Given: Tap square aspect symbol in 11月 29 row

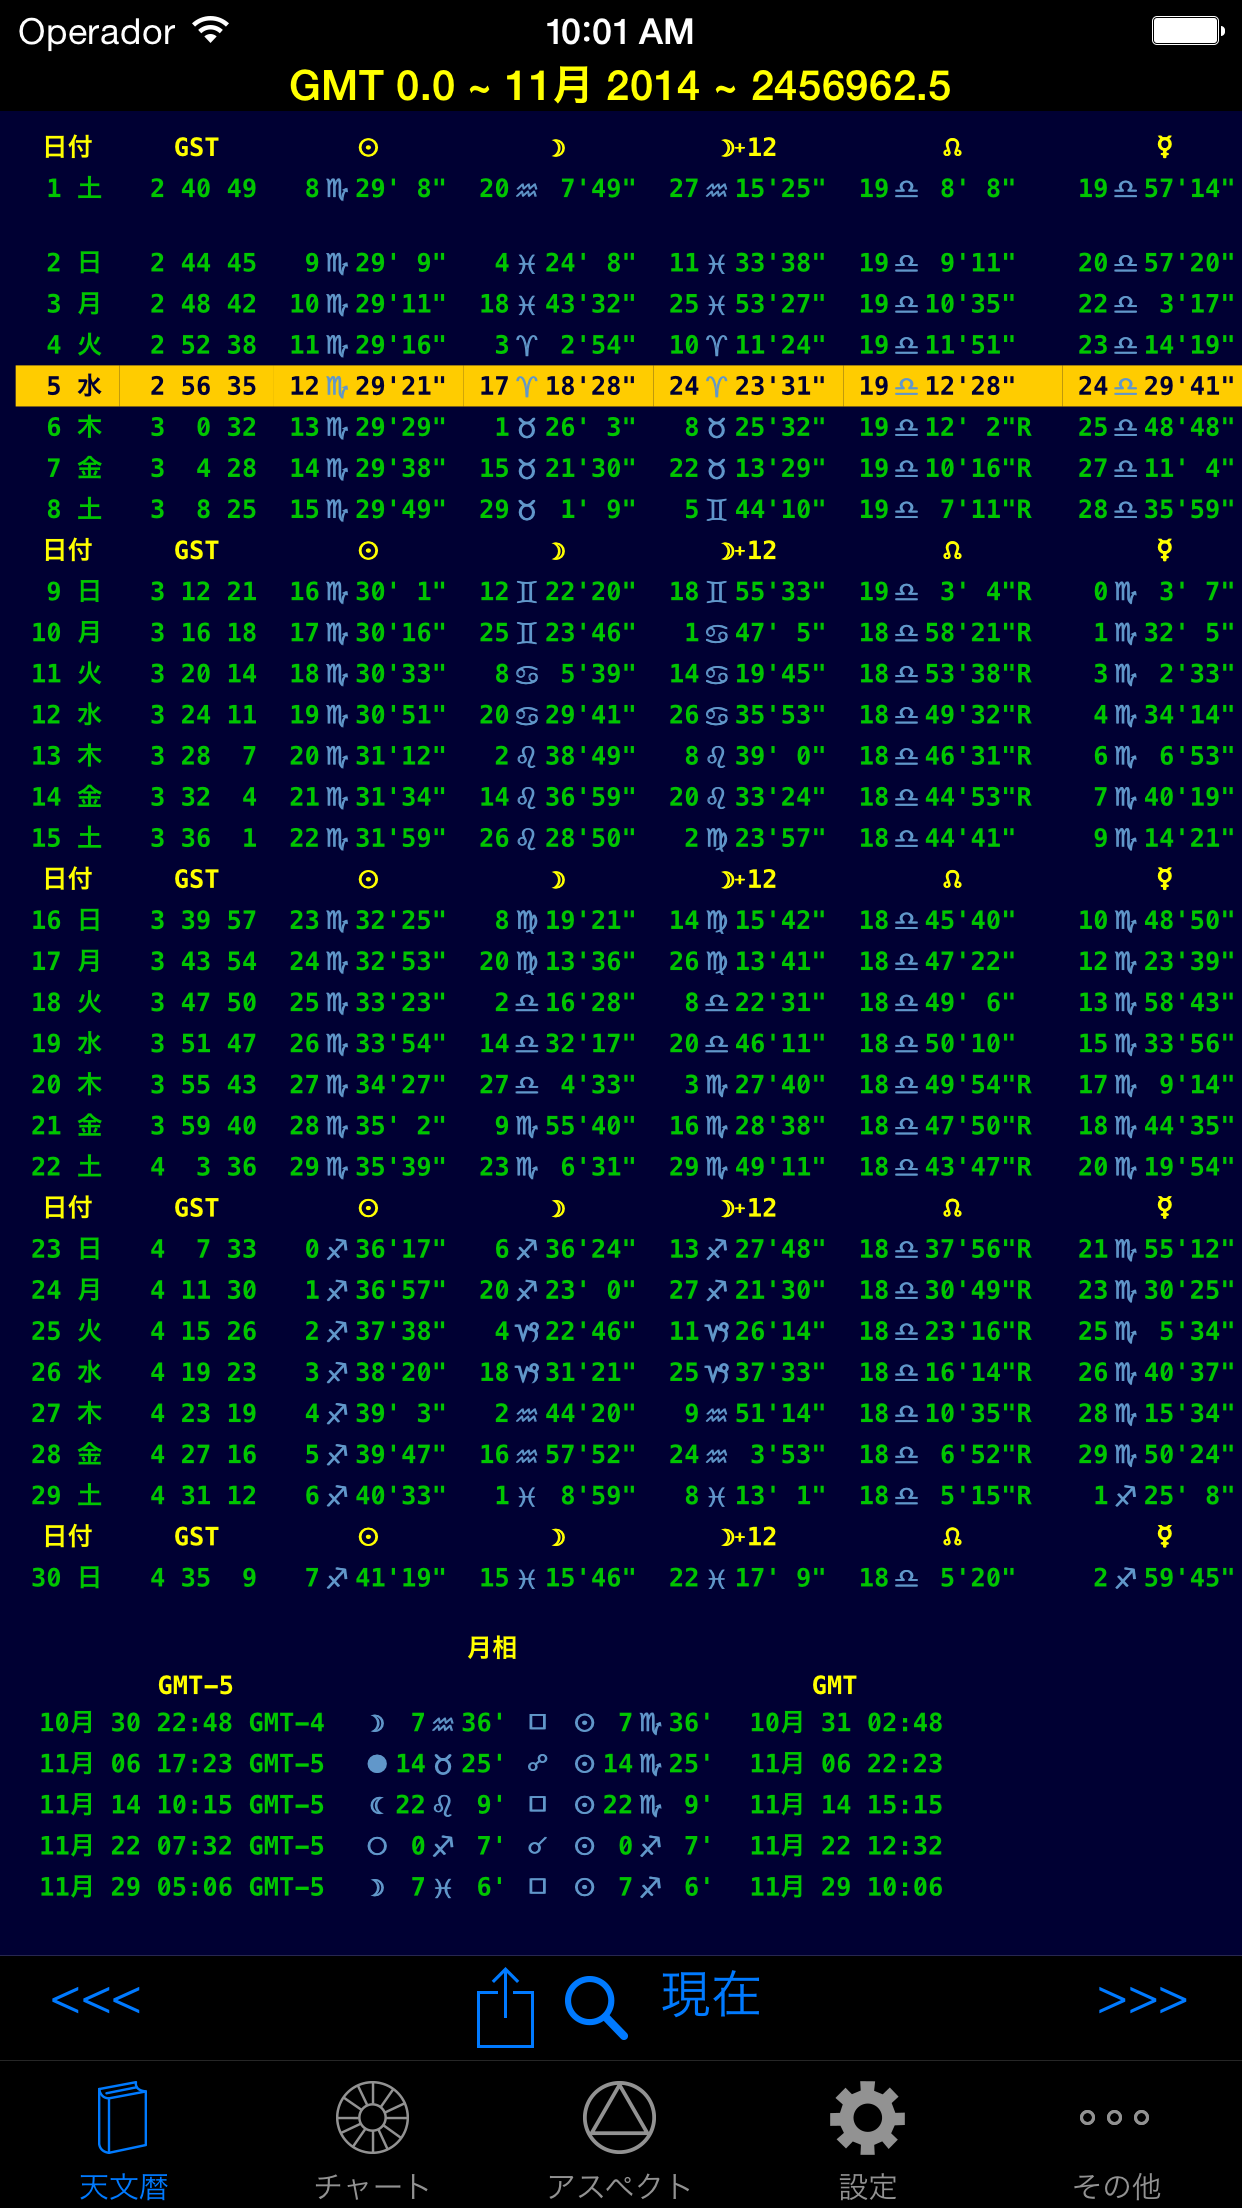Looking at the screenshot, I should 537,1887.
